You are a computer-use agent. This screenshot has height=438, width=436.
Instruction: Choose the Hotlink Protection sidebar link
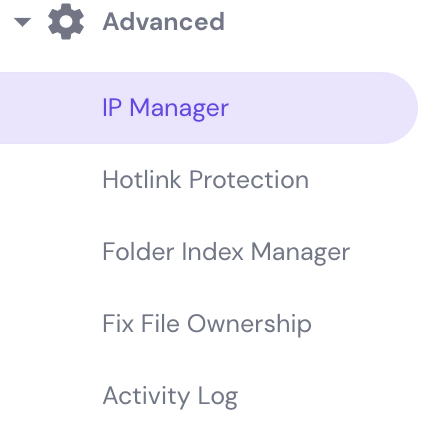(206, 180)
